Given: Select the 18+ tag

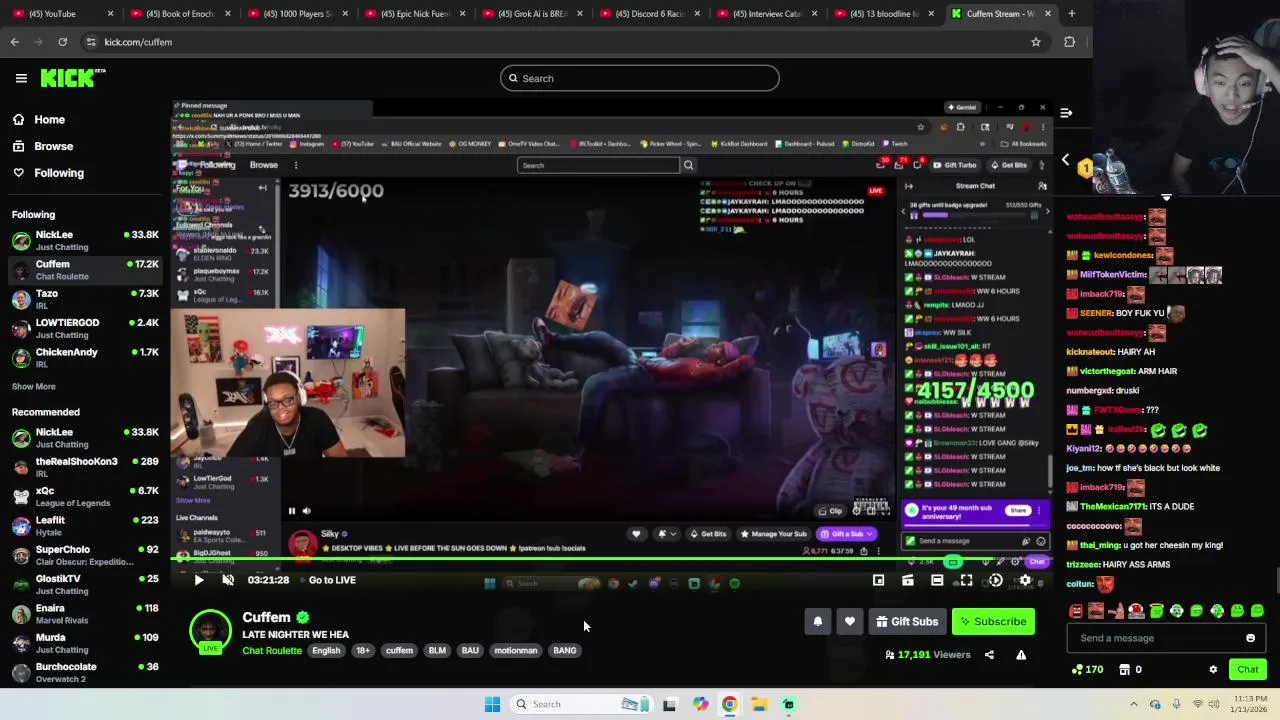Looking at the screenshot, I should (x=363, y=650).
